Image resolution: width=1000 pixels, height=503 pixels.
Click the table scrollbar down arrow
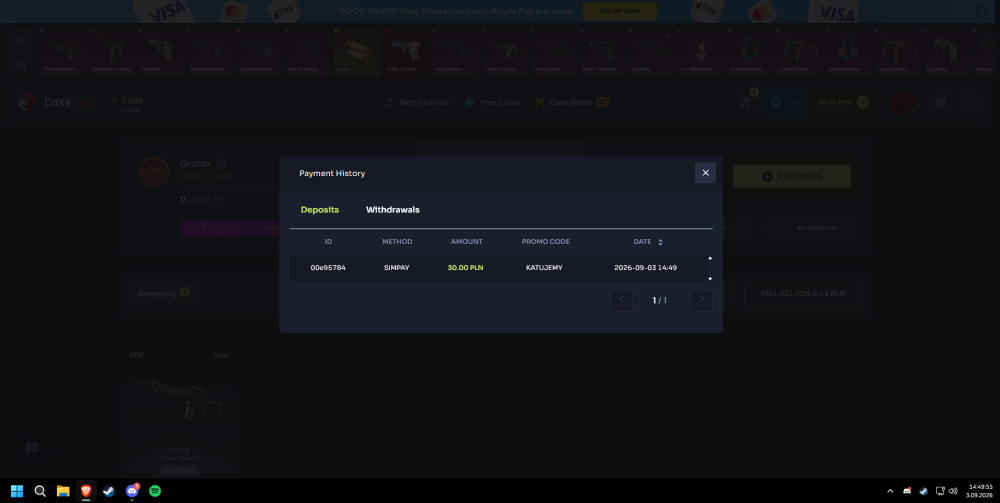710,279
